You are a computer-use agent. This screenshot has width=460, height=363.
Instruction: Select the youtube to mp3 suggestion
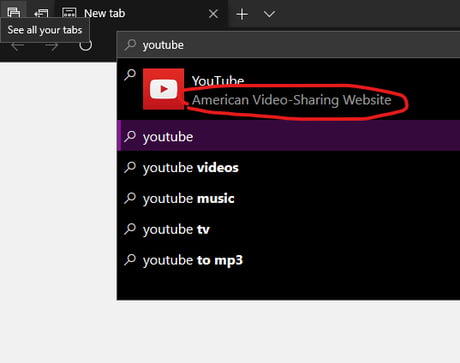pyautogui.click(x=288, y=260)
